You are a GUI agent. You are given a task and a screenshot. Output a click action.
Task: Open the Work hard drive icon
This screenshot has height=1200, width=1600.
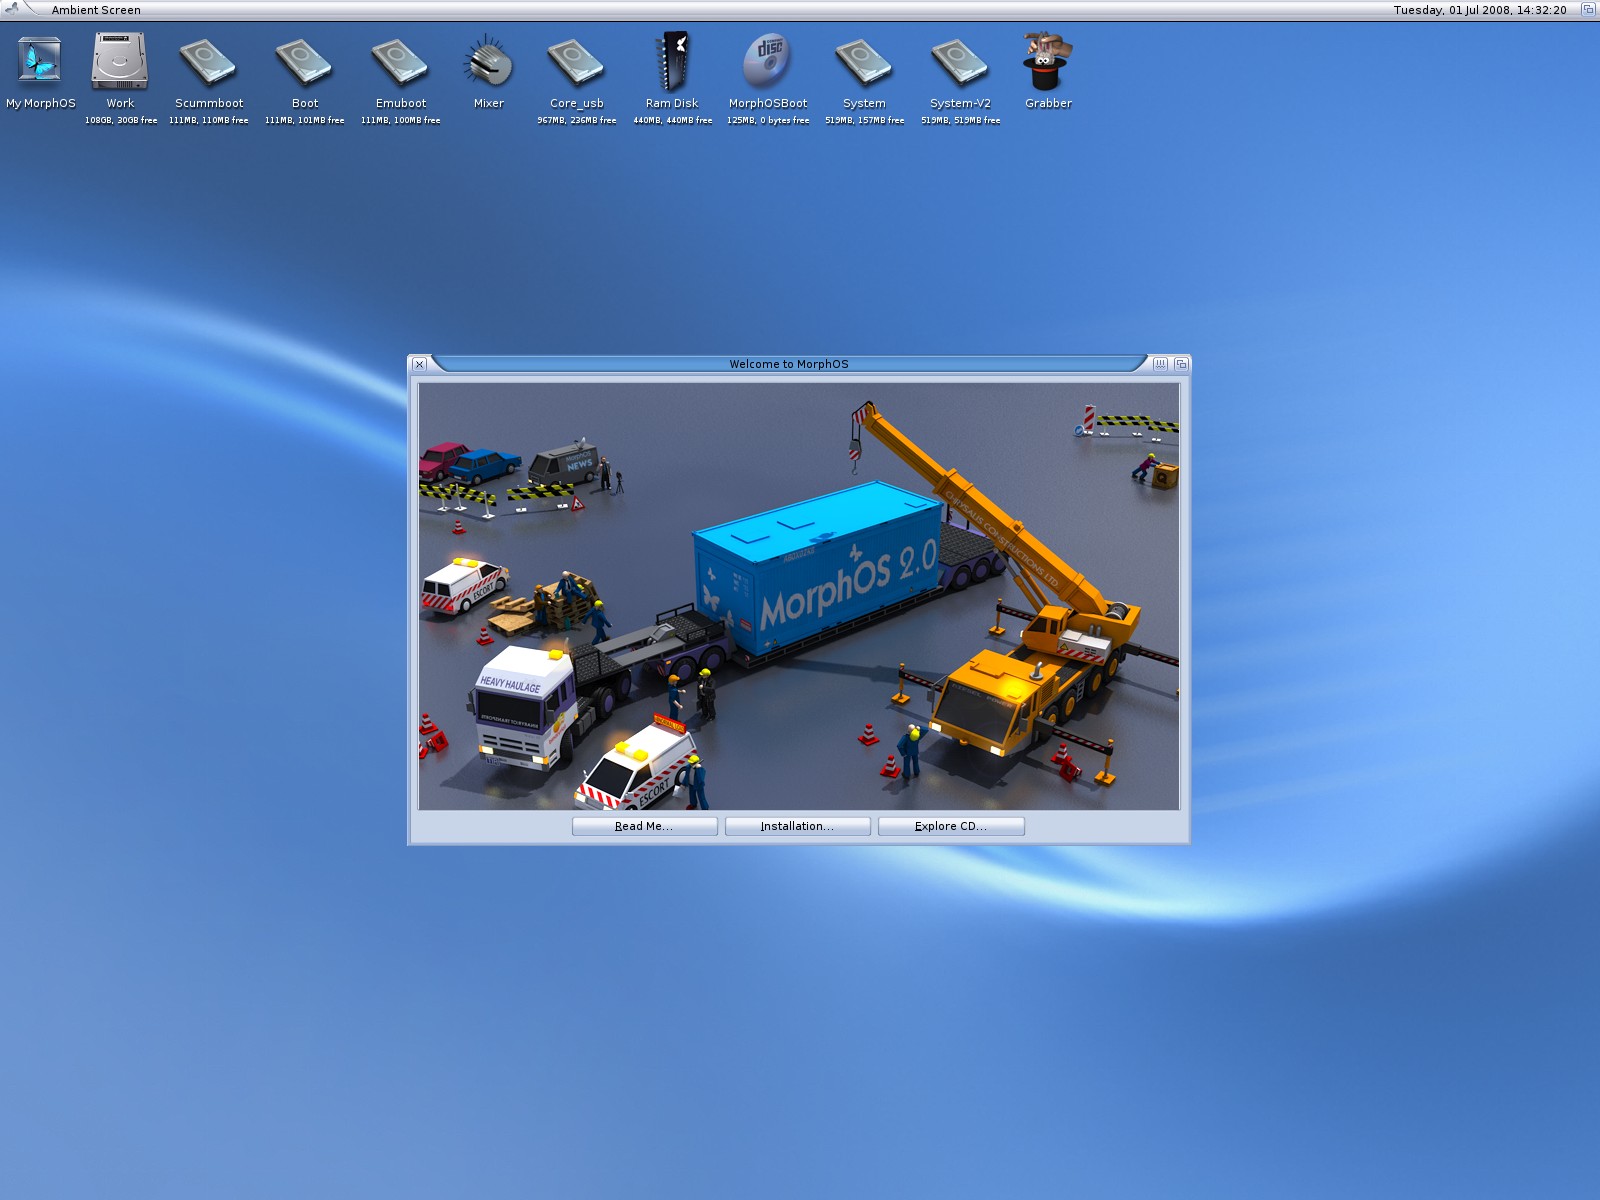click(x=120, y=61)
